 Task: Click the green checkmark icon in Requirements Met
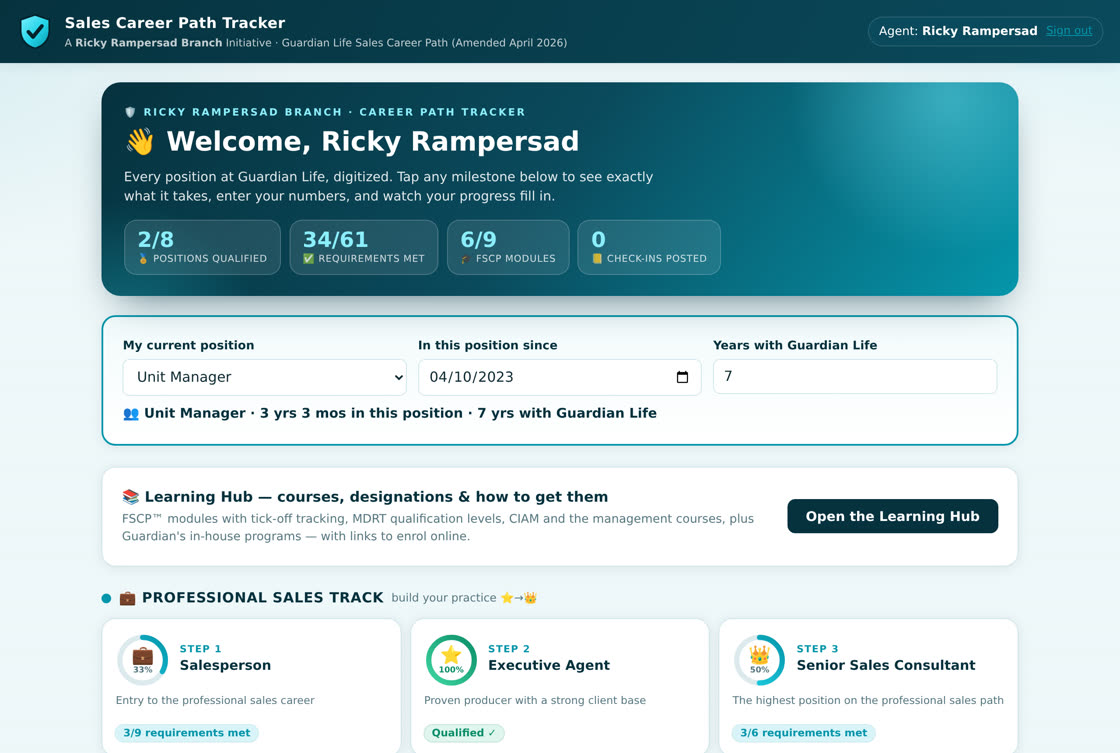309,259
